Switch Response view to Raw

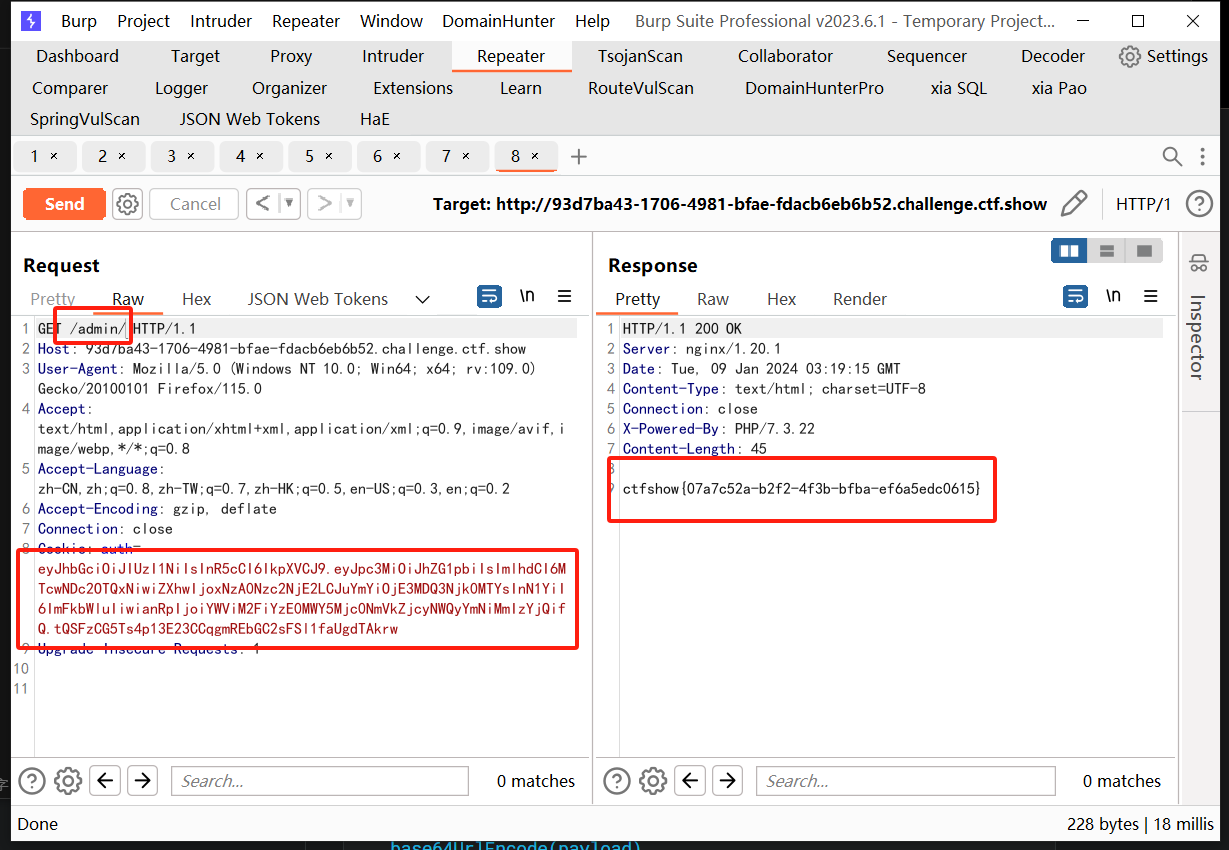tap(713, 299)
